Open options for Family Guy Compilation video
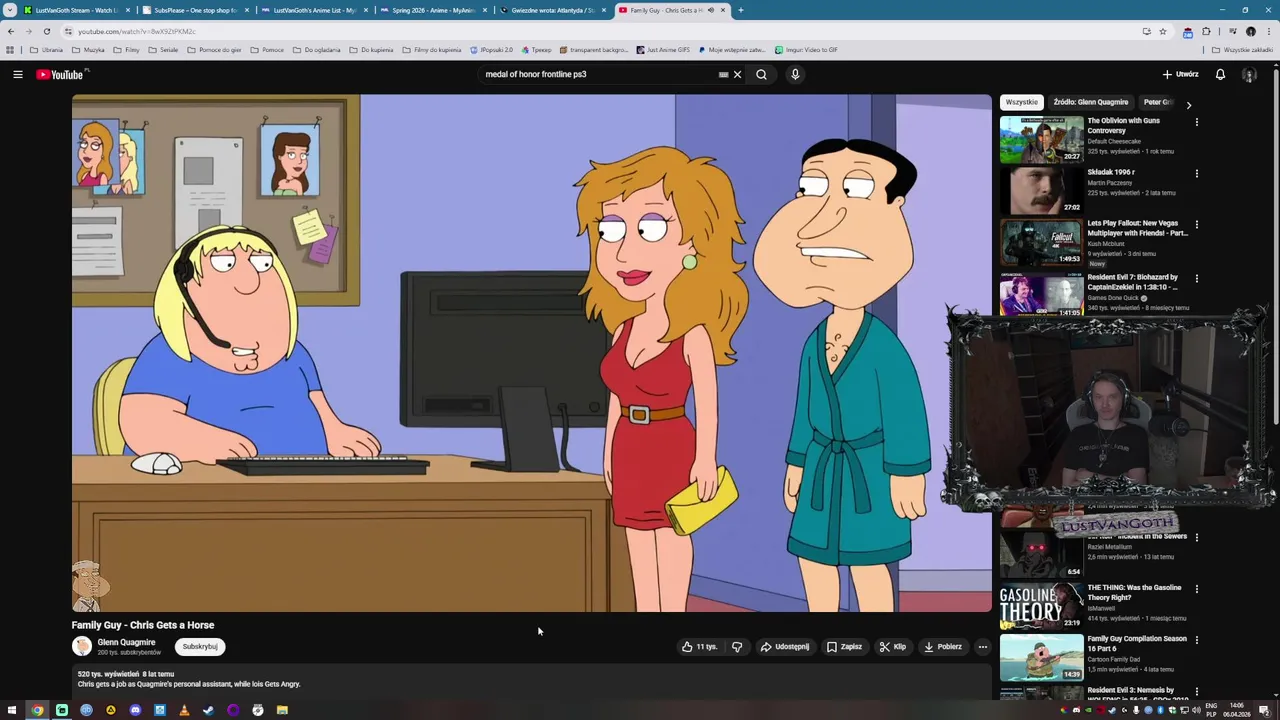 point(1196,640)
